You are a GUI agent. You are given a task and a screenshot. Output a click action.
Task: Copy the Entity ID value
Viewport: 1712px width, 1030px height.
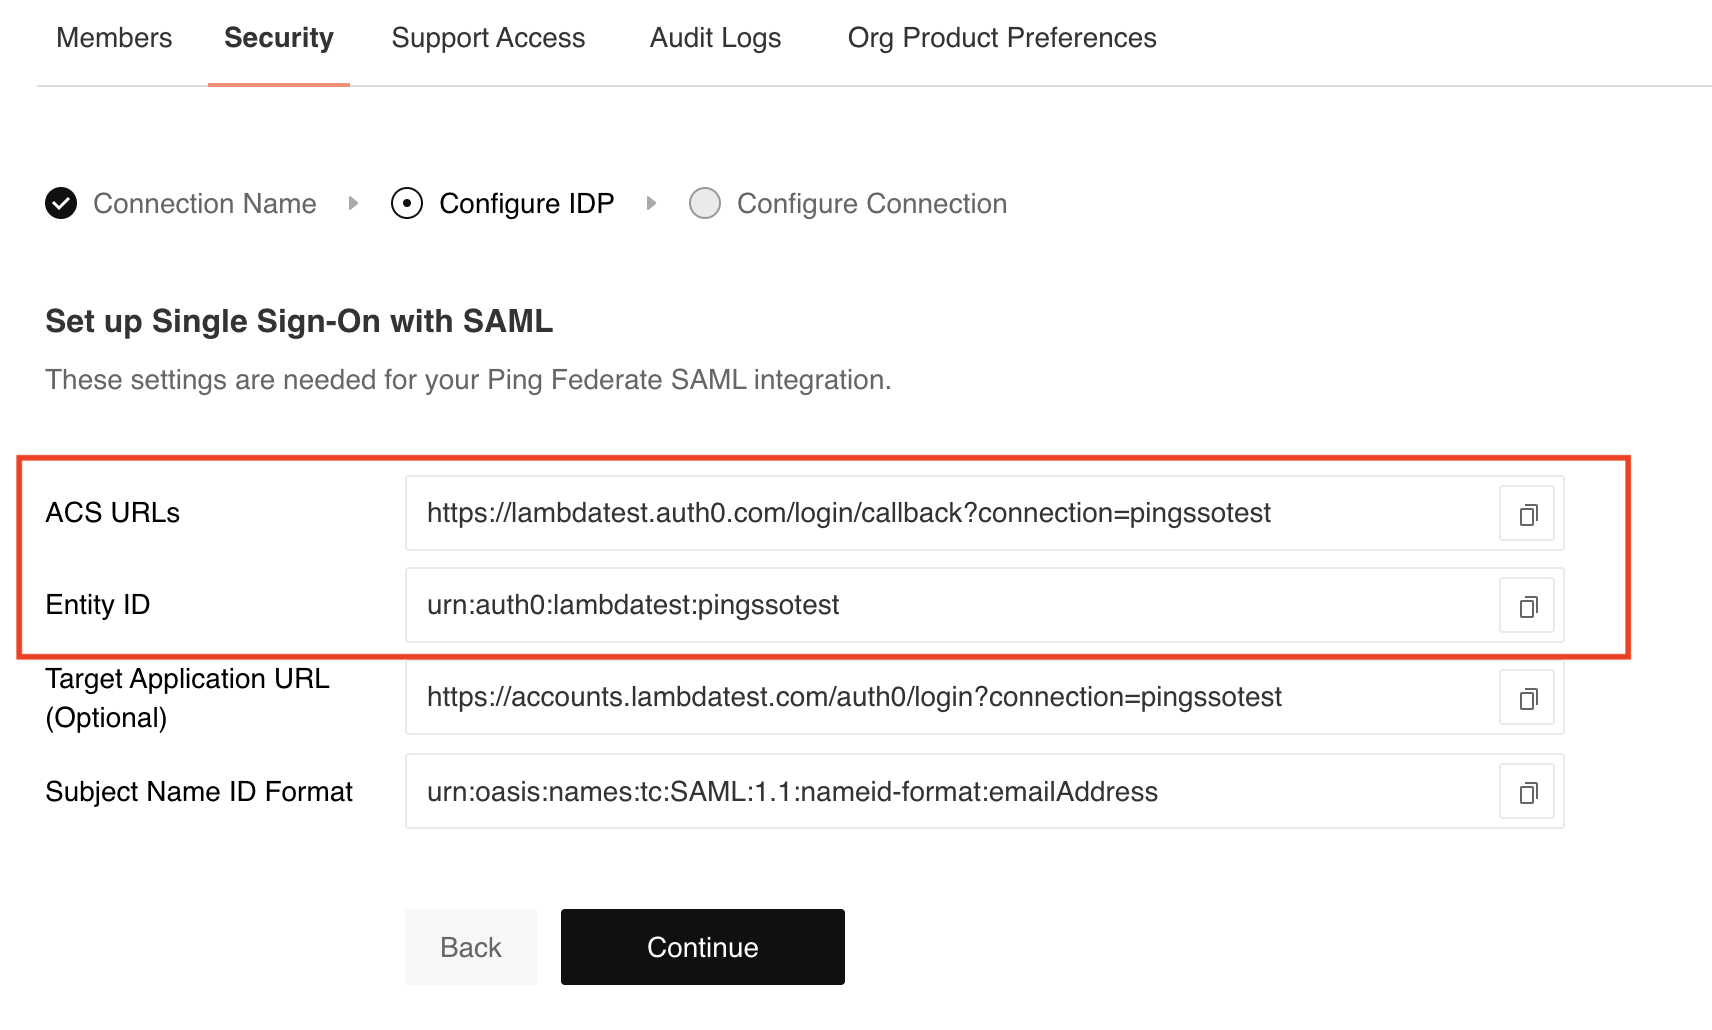(x=1526, y=605)
